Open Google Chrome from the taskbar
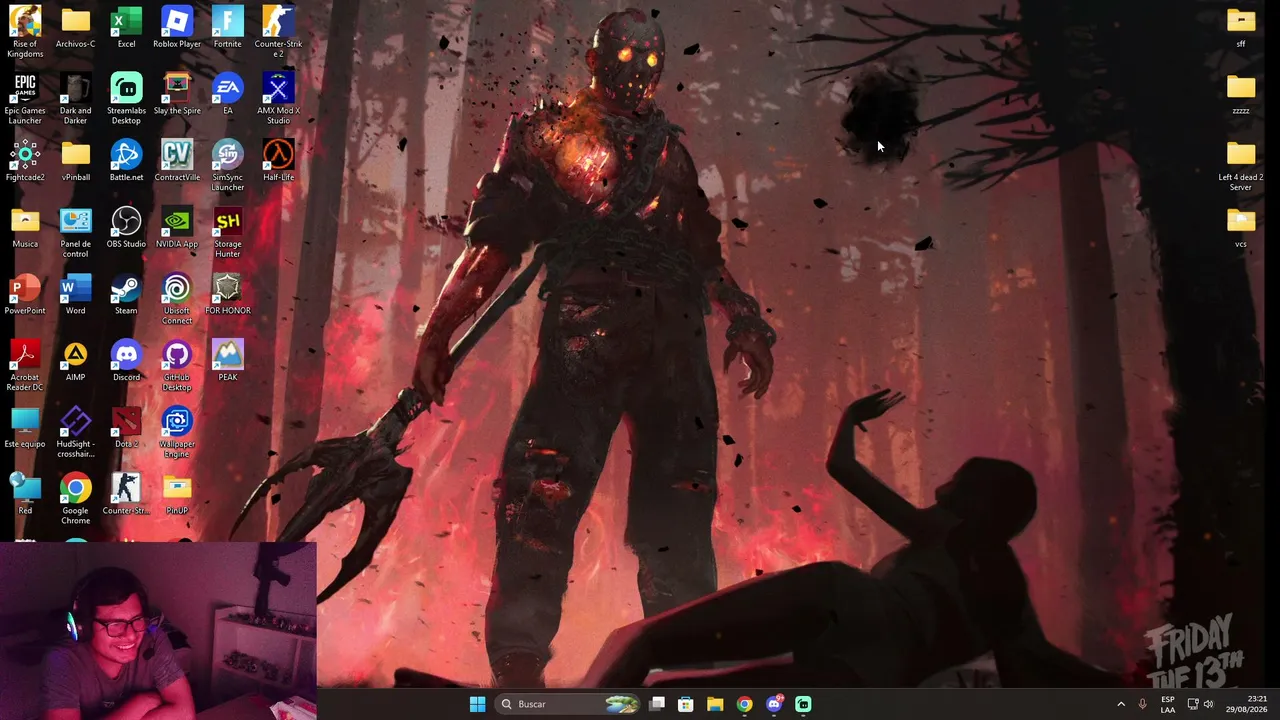The height and width of the screenshot is (720, 1280). tap(744, 704)
